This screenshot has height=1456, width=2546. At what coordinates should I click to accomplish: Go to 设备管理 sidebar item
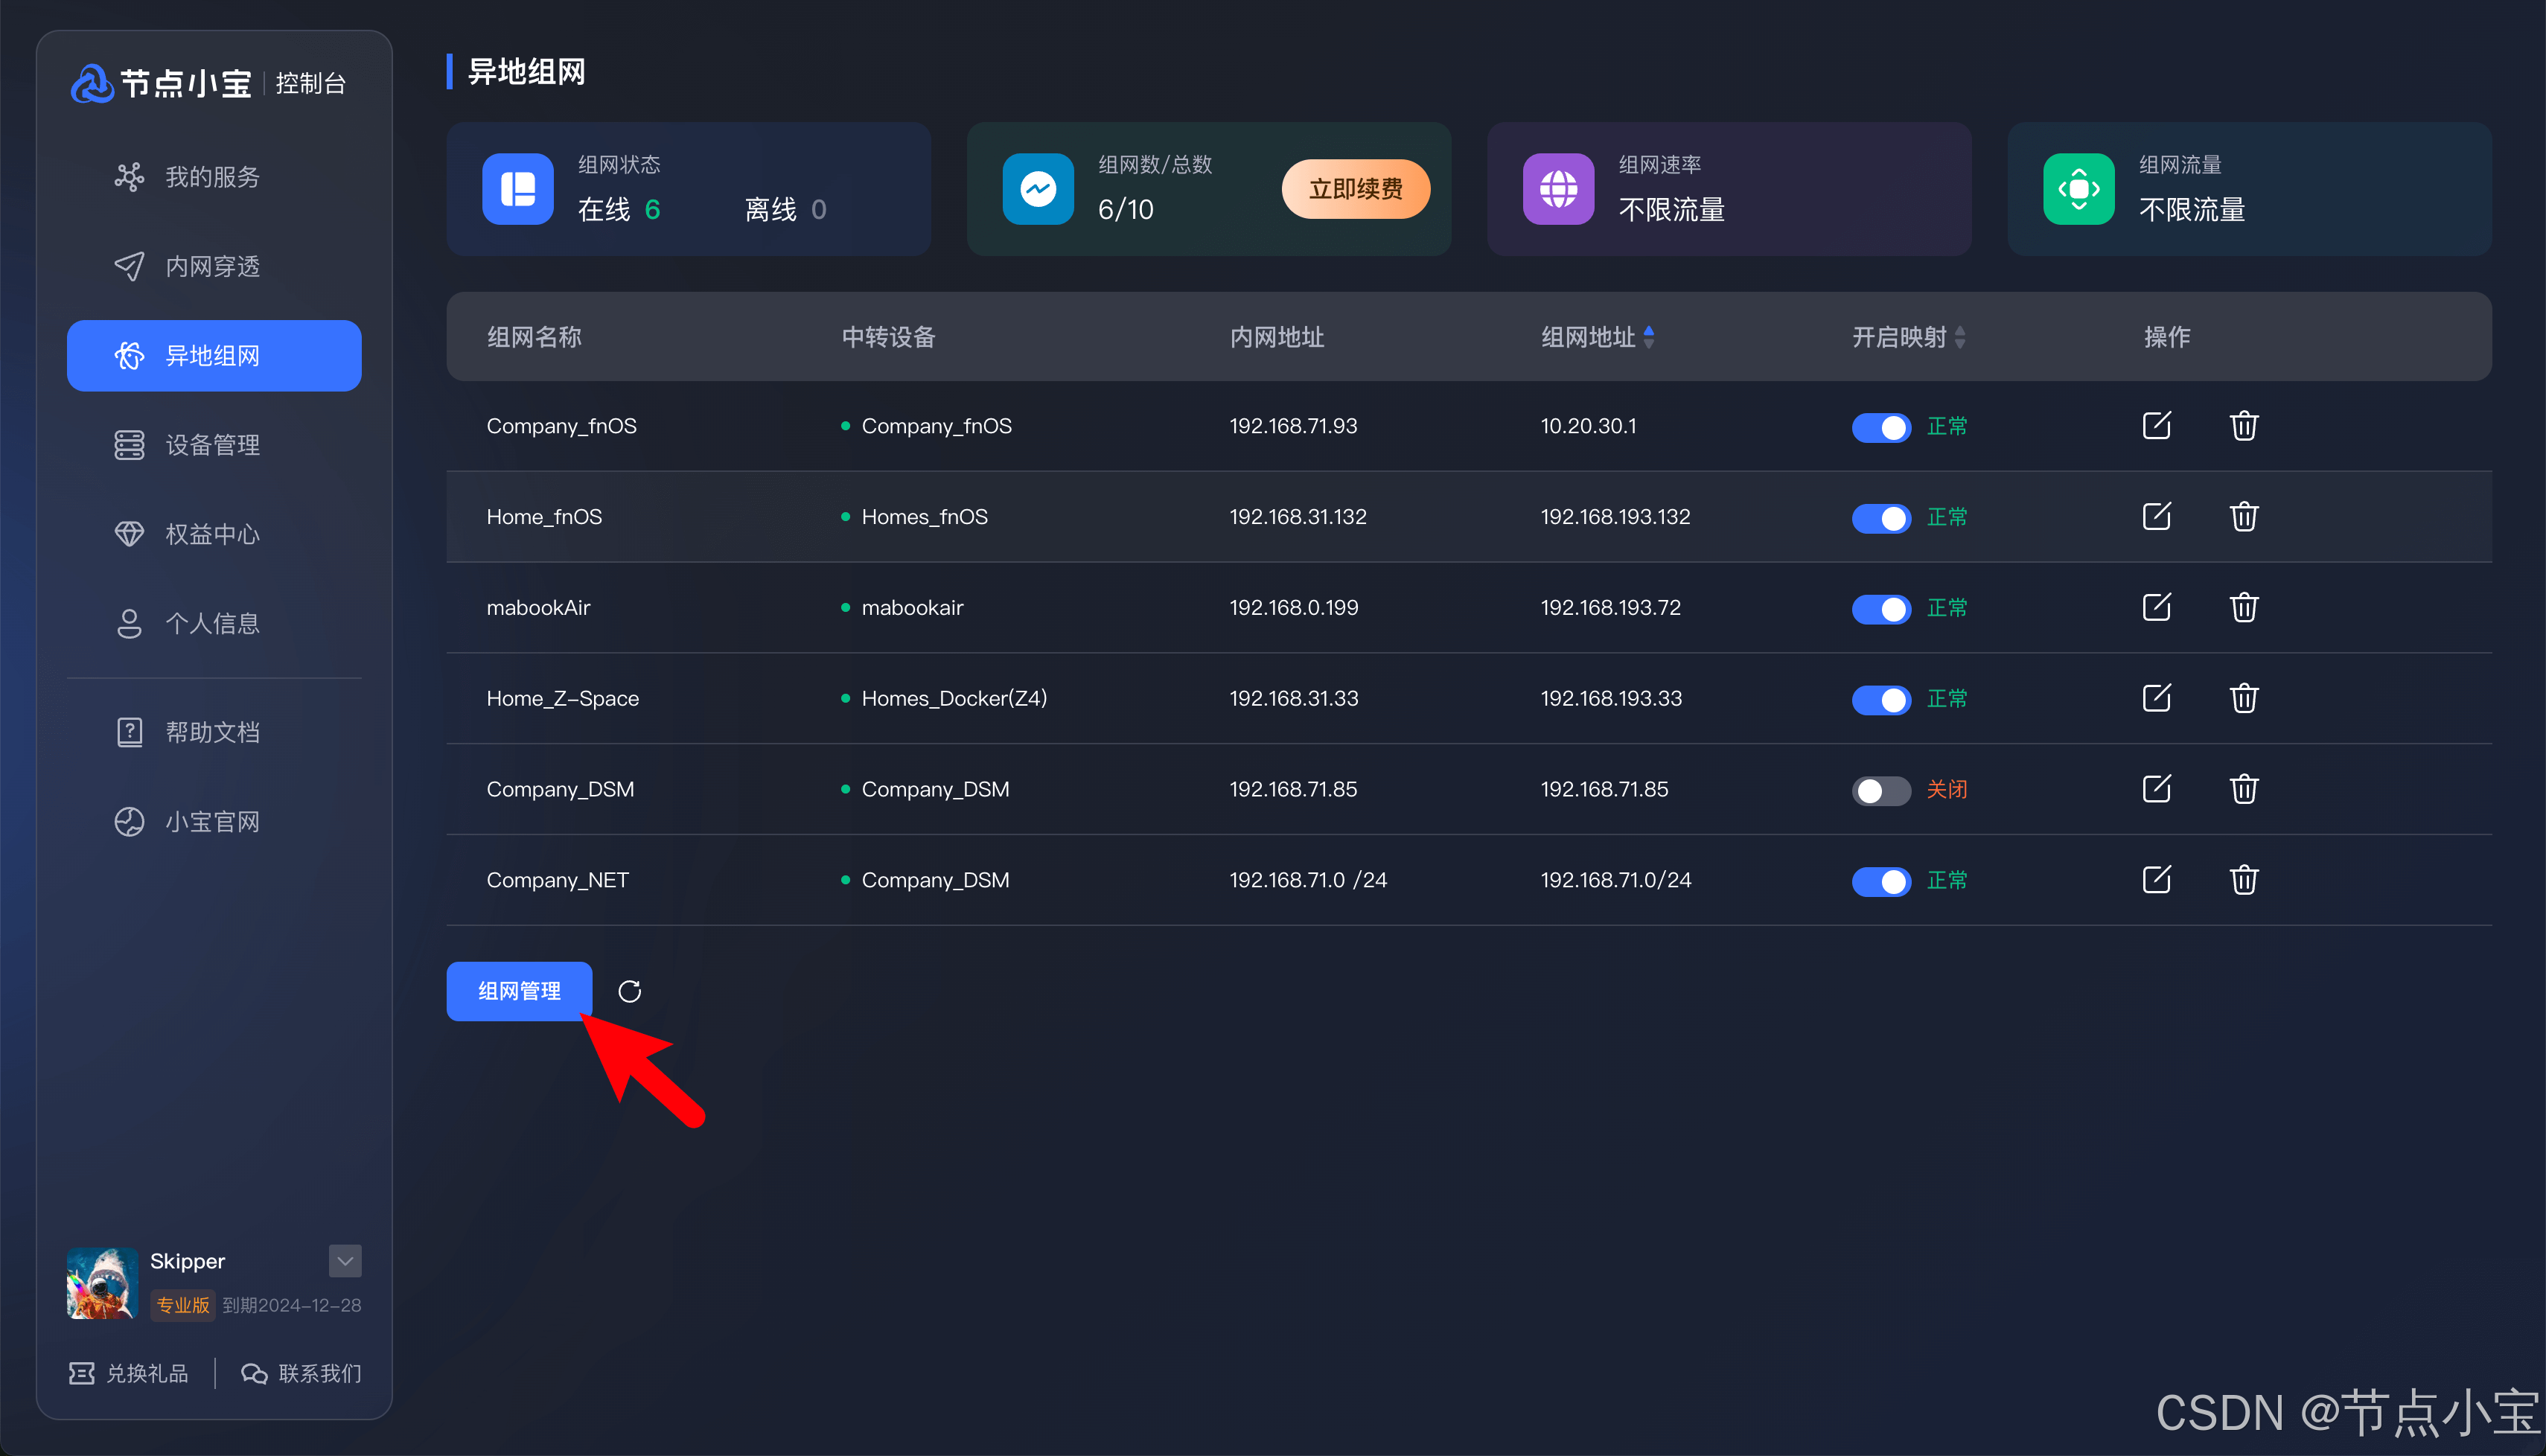pos(212,445)
